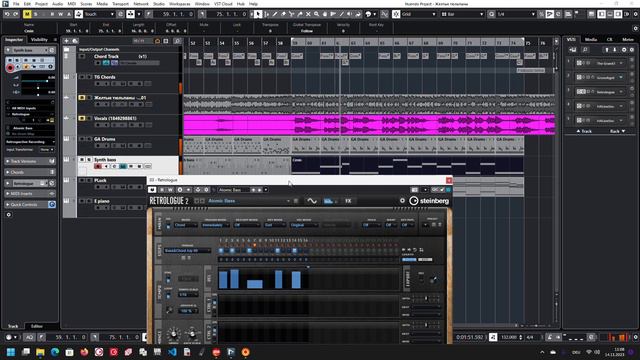Click the Editor tab at inspector bottom

pos(37,326)
